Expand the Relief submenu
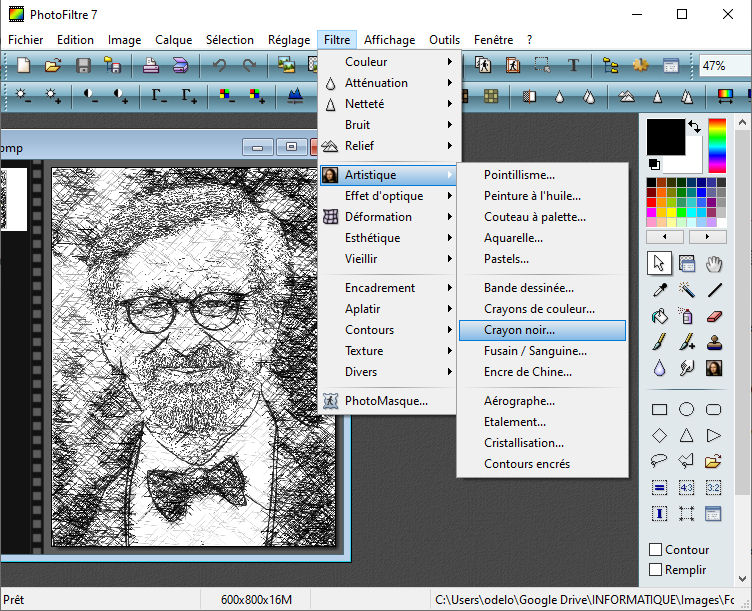The image size is (752, 611). 389,146
